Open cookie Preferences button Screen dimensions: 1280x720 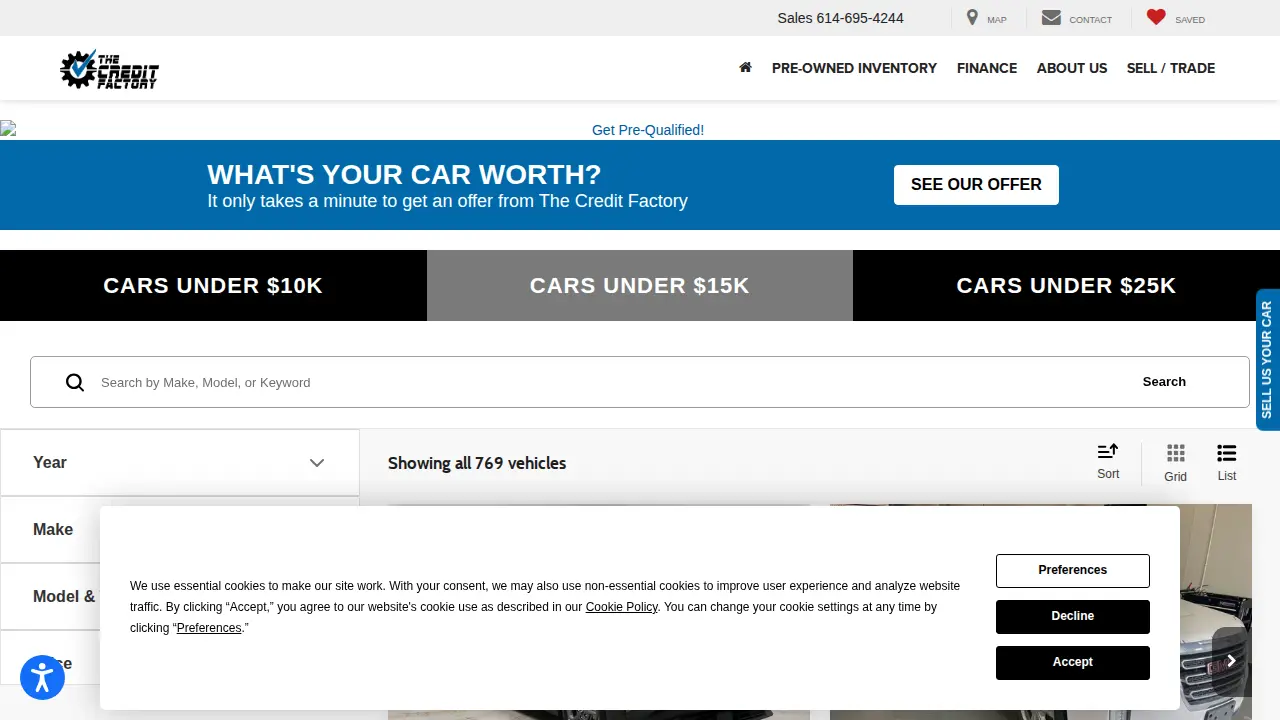click(1073, 570)
